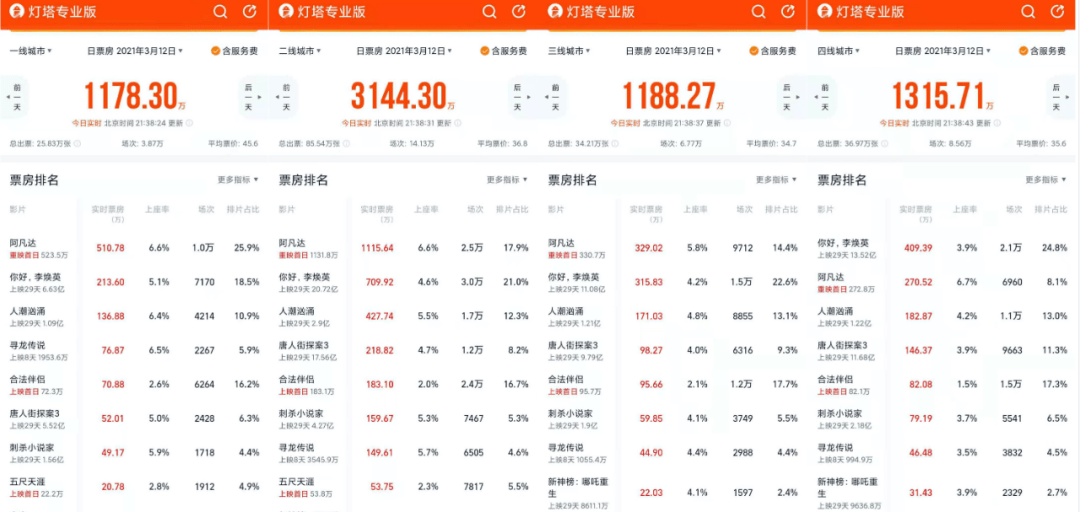
Task: Toggle 含服务费 checkbox in 一线城市 panel
Action: point(216,51)
